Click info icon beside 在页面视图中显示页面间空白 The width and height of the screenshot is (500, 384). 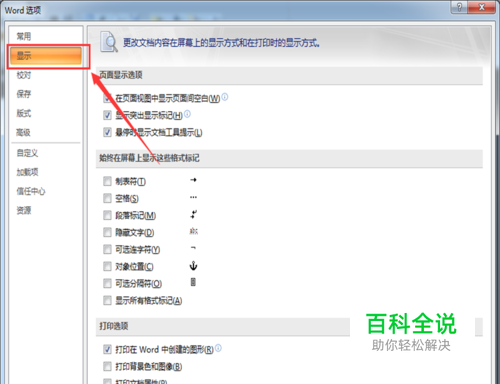tap(225, 97)
